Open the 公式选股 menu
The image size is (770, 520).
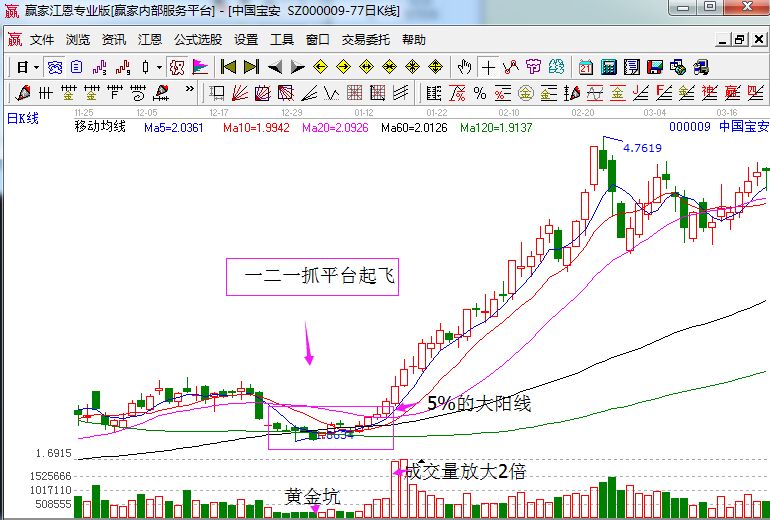pyautogui.click(x=198, y=40)
